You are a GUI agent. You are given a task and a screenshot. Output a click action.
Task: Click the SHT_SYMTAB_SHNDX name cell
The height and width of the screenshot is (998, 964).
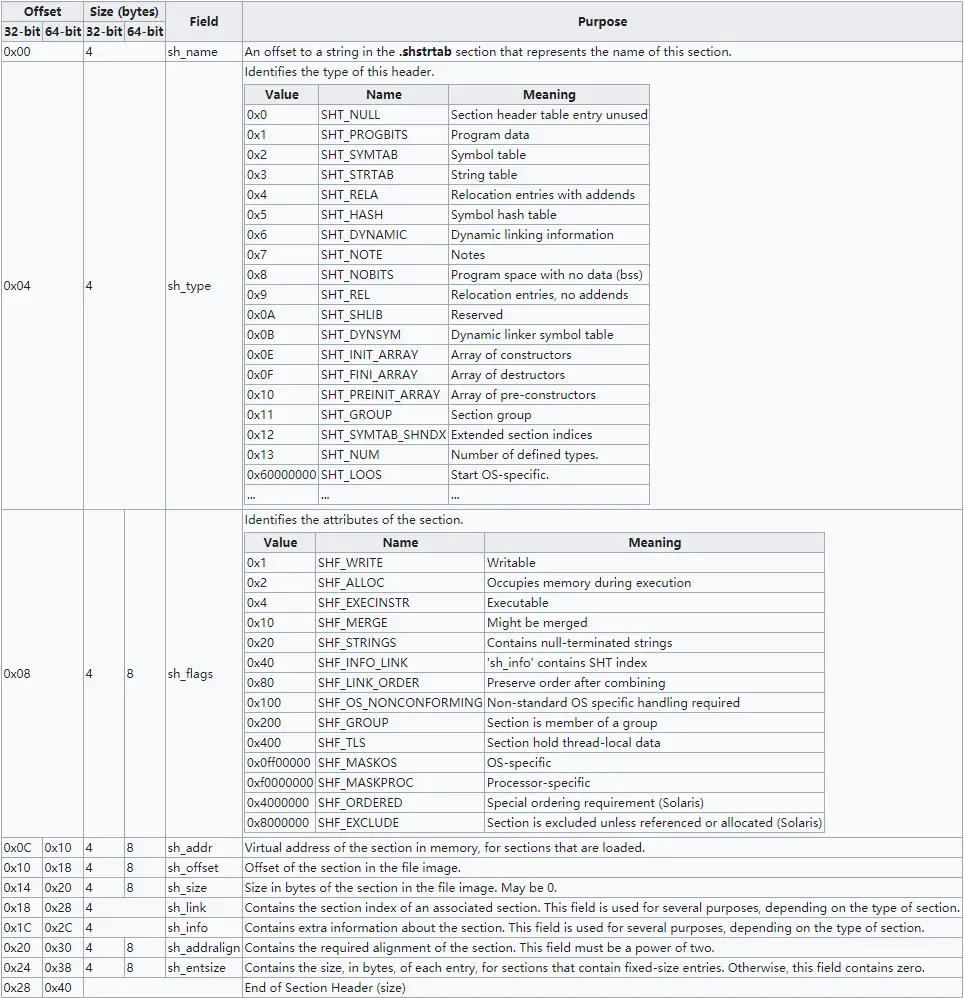tap(383, 435)
